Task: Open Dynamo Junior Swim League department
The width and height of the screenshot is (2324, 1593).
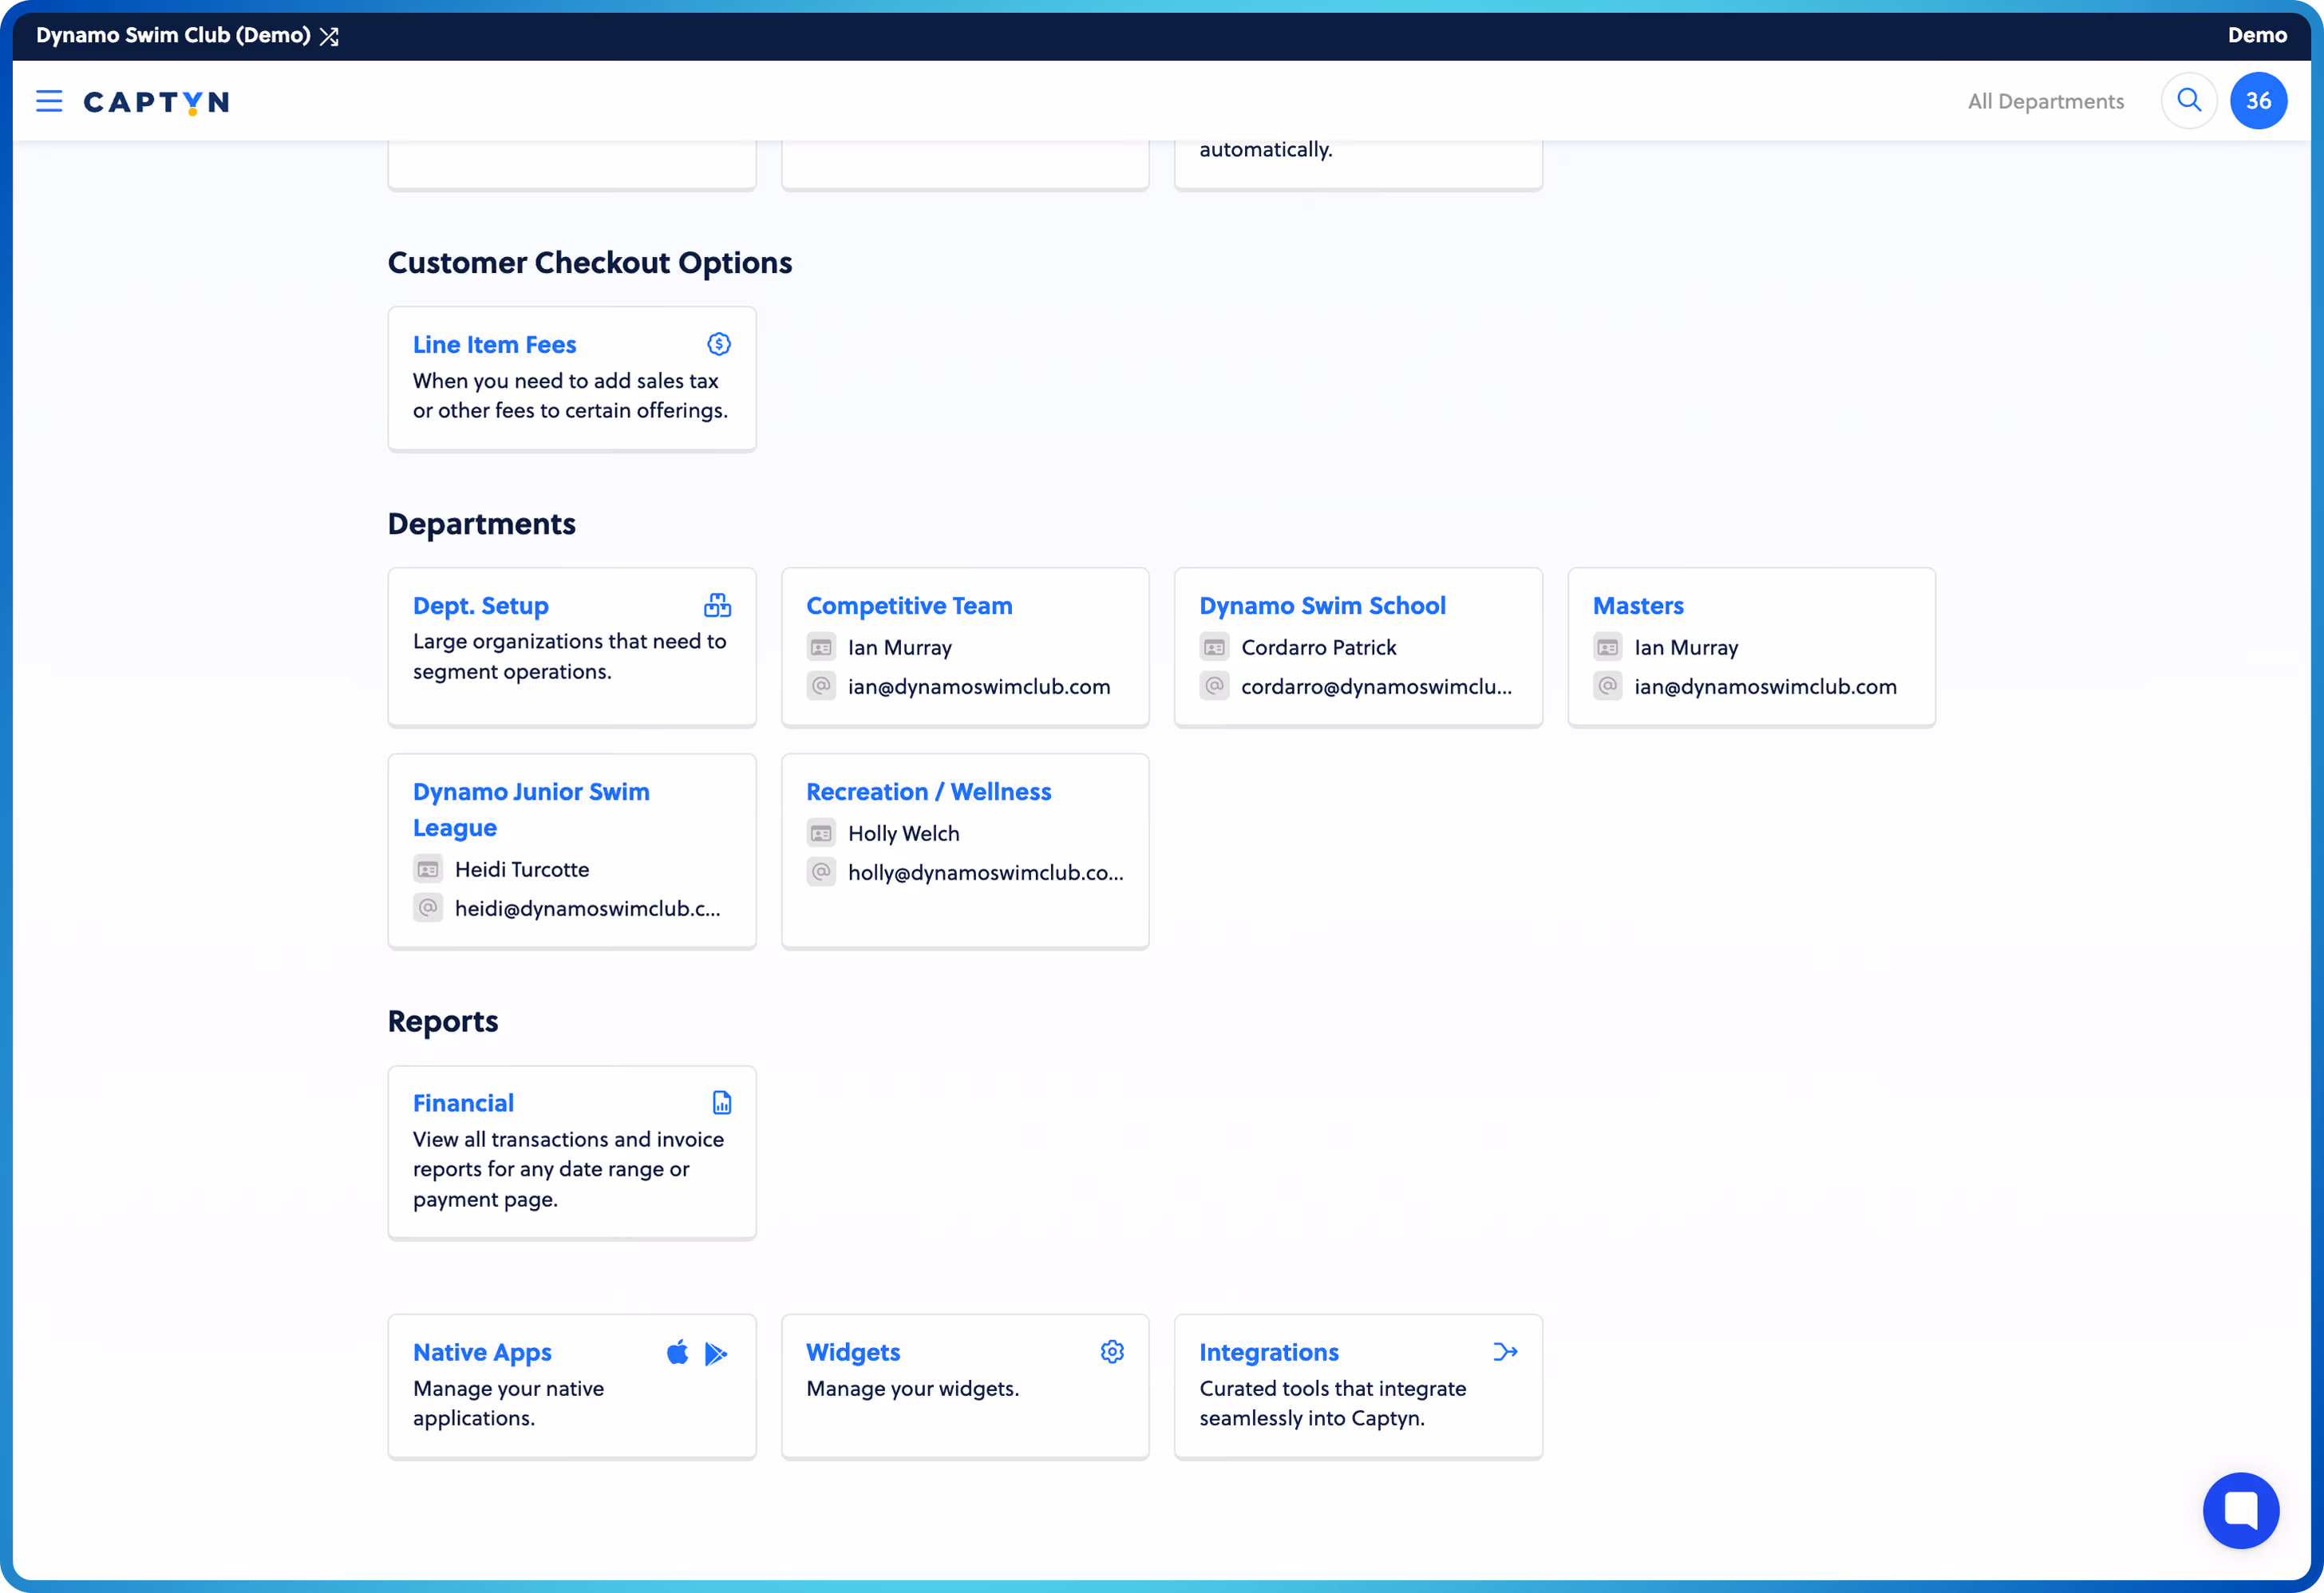Action: pyautogui.click(x=531, y=809)
